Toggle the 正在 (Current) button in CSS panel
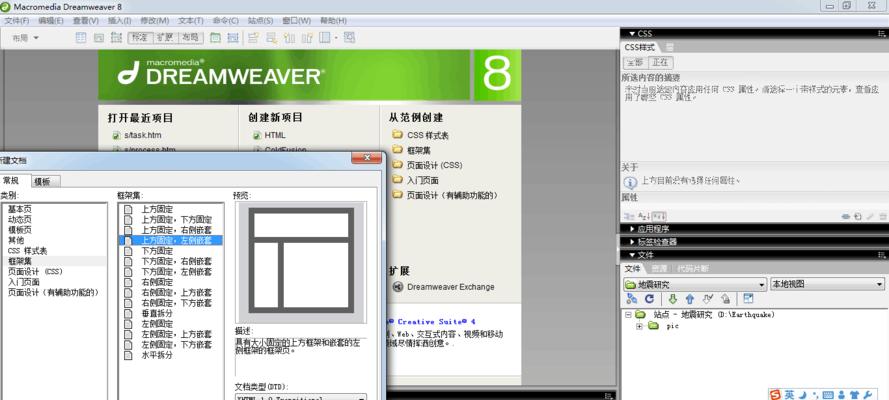Viewport: 889px width, 400px height. [660, 62]
